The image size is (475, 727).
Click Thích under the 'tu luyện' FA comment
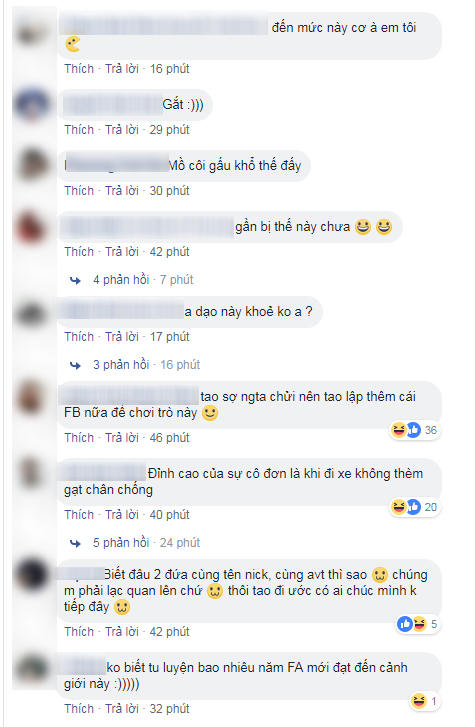pyautogui.click(x=79, y=708)
